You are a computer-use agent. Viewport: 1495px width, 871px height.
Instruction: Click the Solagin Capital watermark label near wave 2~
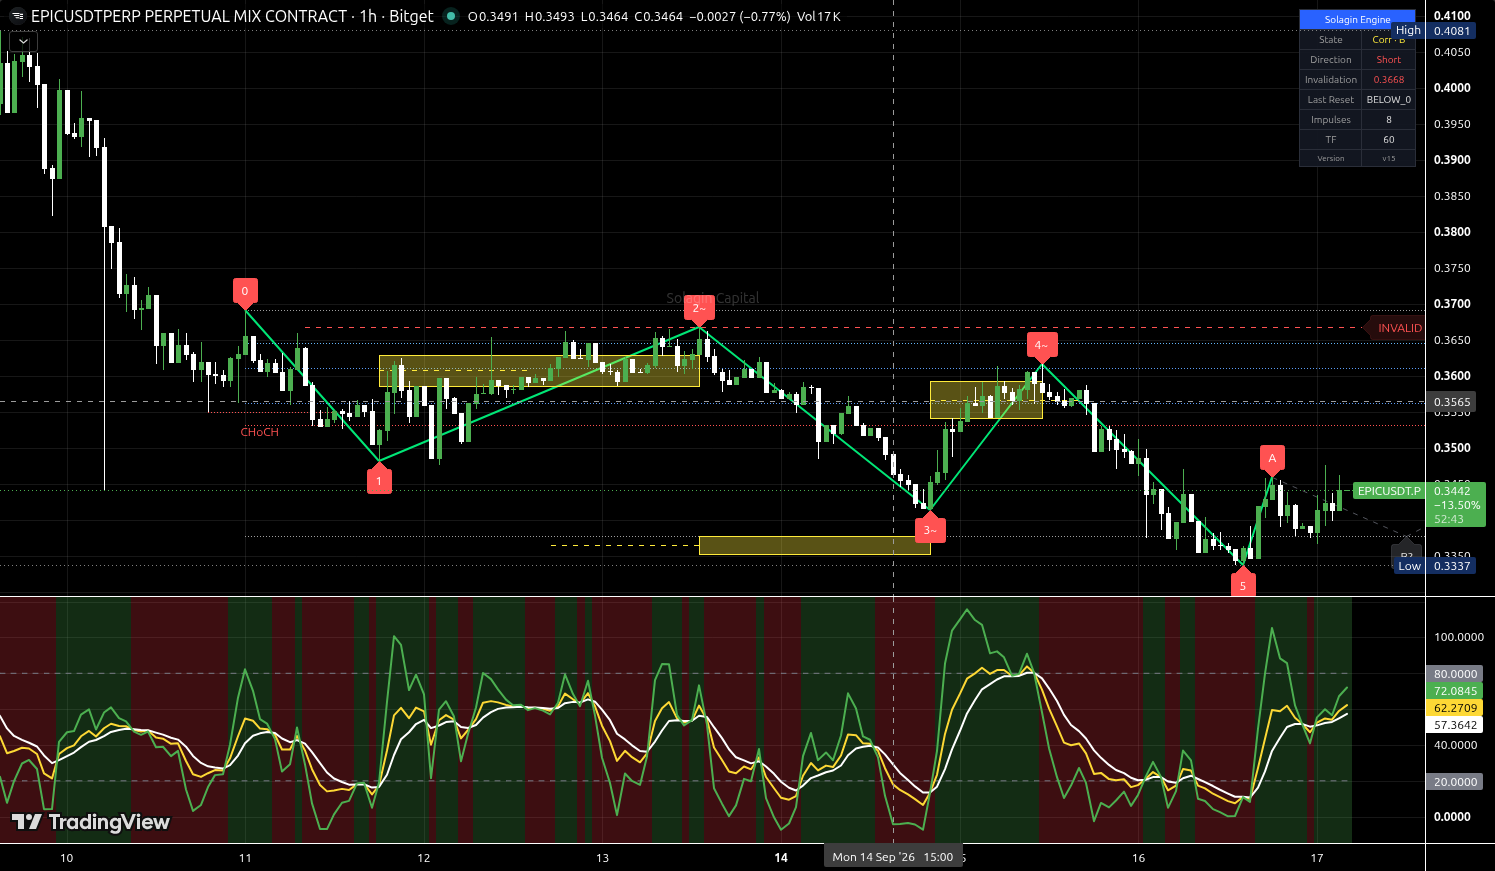coord(713,298)
